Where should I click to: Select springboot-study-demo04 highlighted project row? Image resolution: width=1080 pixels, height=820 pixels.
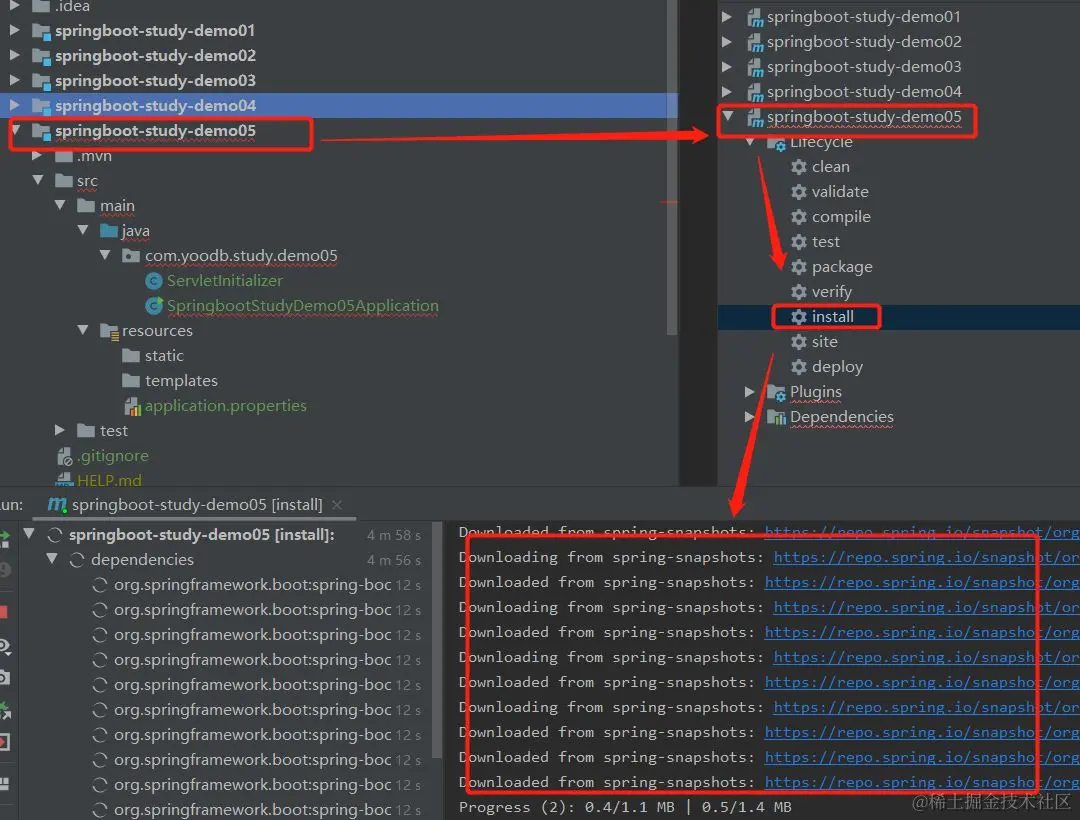coord(339,105)
